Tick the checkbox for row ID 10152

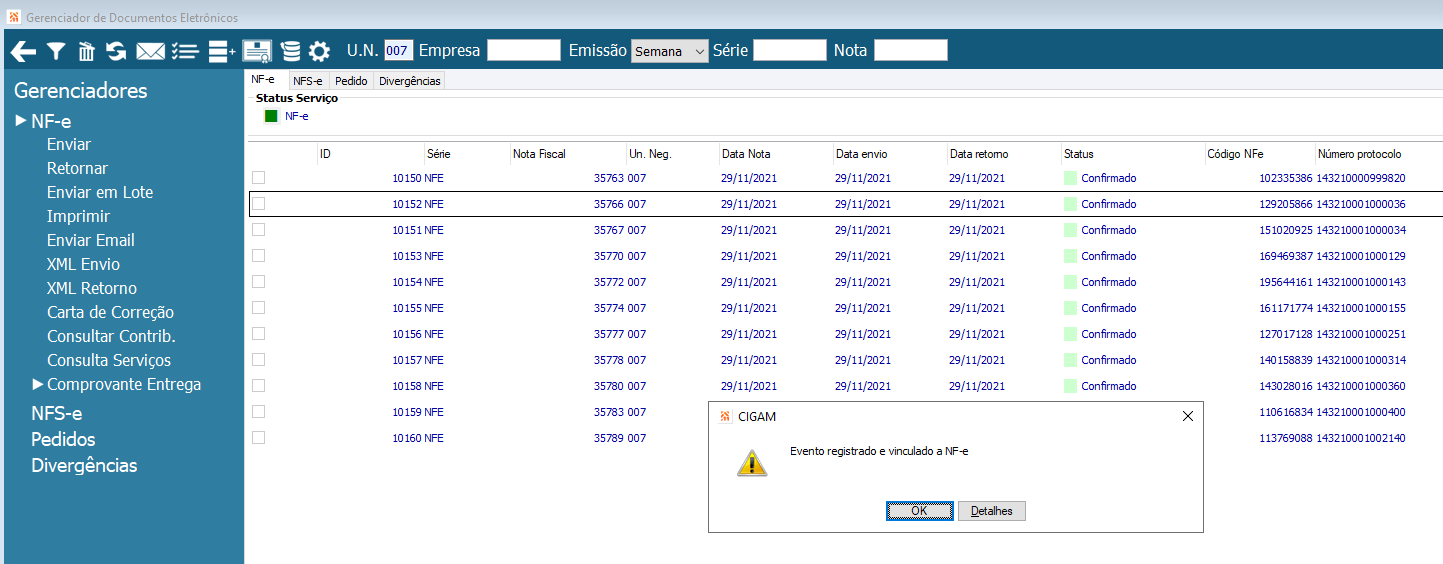click(258, 203)
